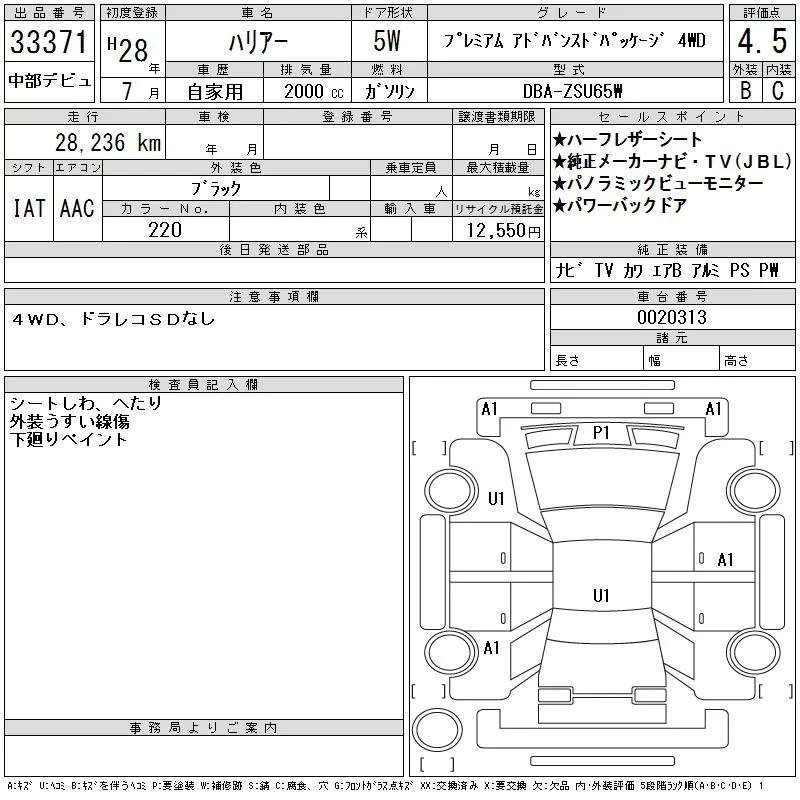800x800 pixels.
Task: Click the P1 mark on the windshield
Action: [x=601, y=433]
